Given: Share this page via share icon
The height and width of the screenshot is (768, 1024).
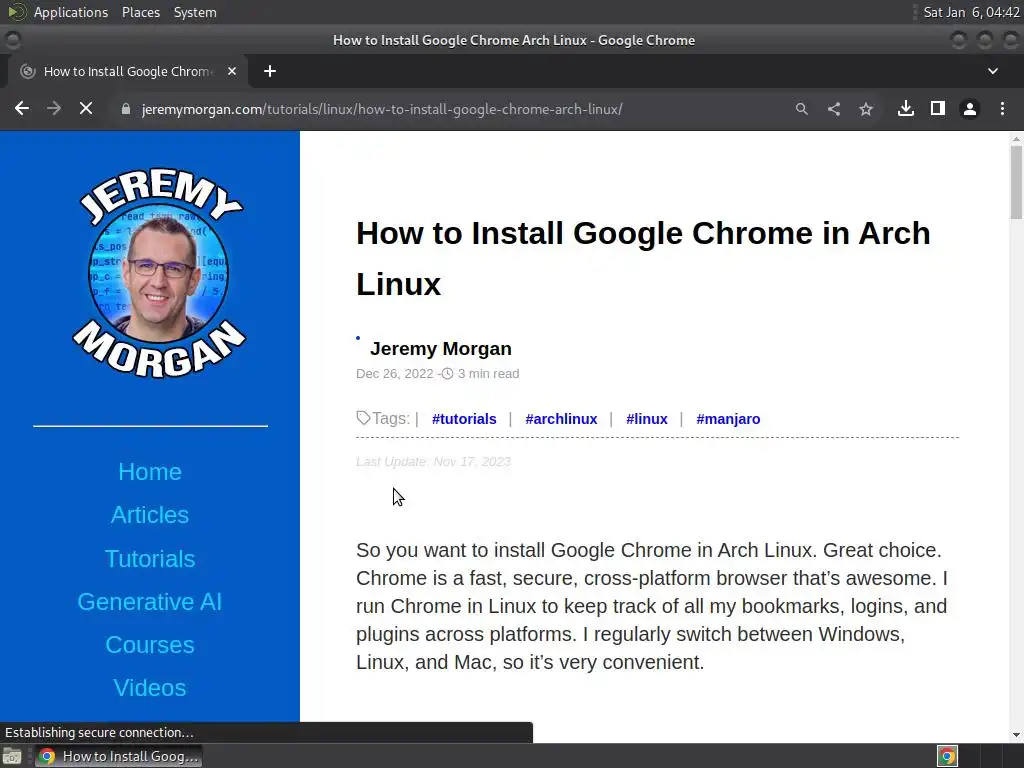Looking at the screenshot, I should click(833, 109).
